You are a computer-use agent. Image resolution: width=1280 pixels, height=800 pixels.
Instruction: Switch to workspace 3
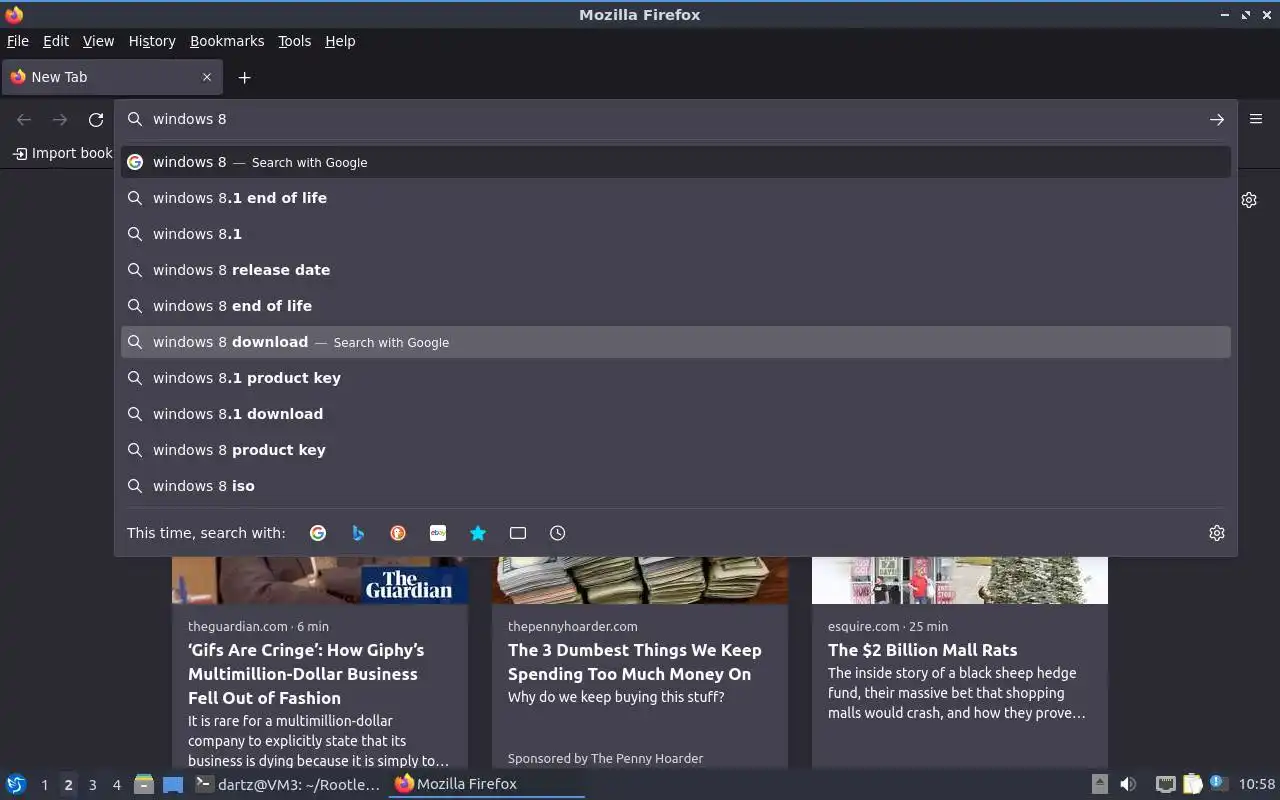92,785
